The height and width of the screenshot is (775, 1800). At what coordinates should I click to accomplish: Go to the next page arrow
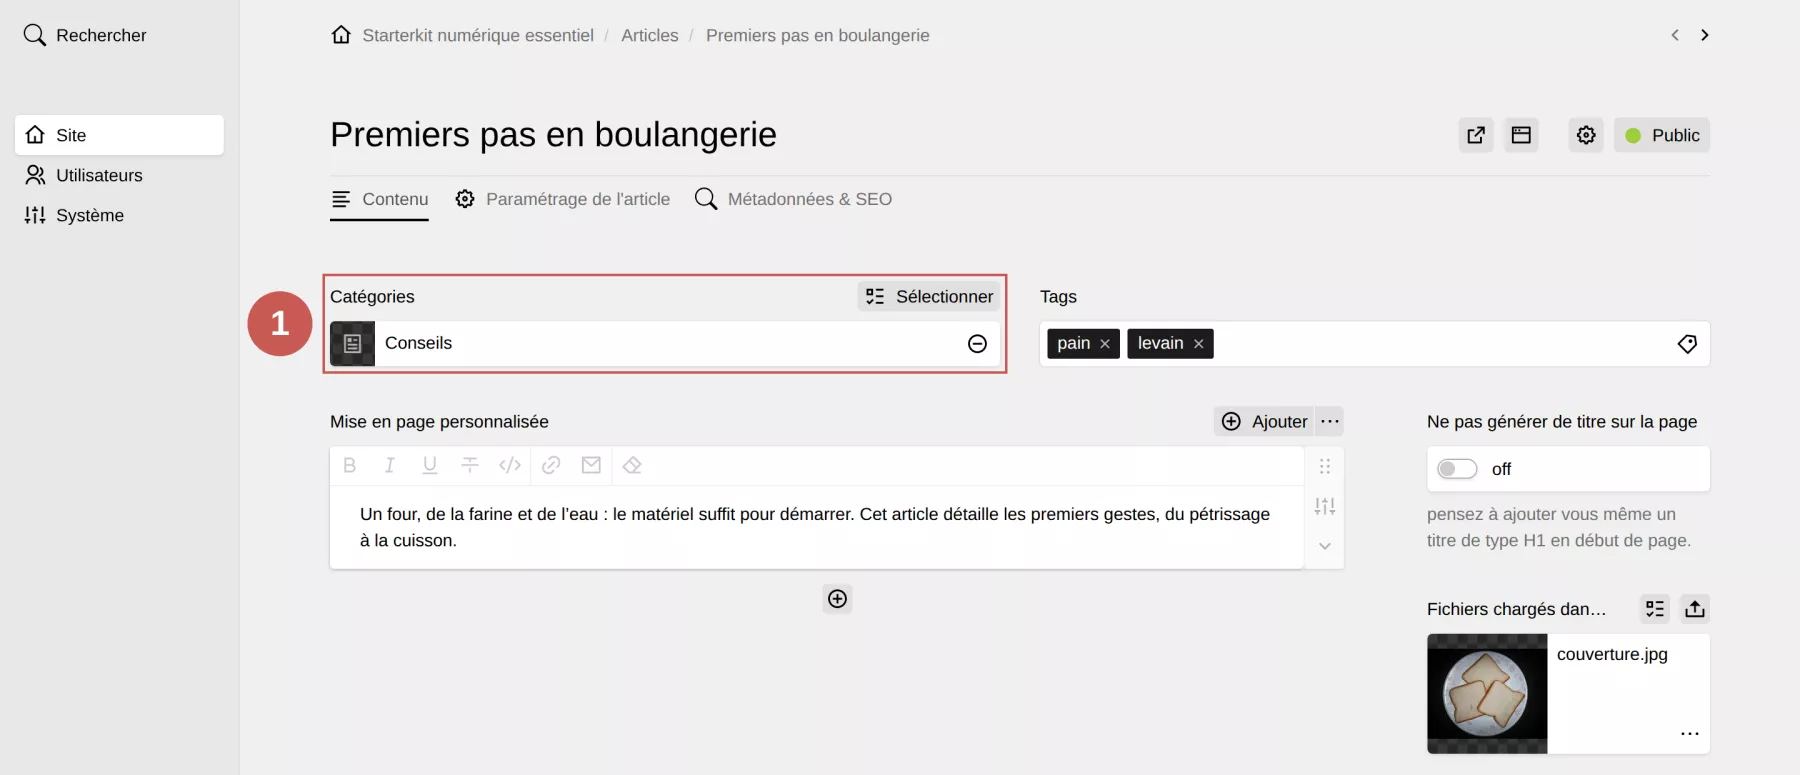click(x=1705, y=35)
